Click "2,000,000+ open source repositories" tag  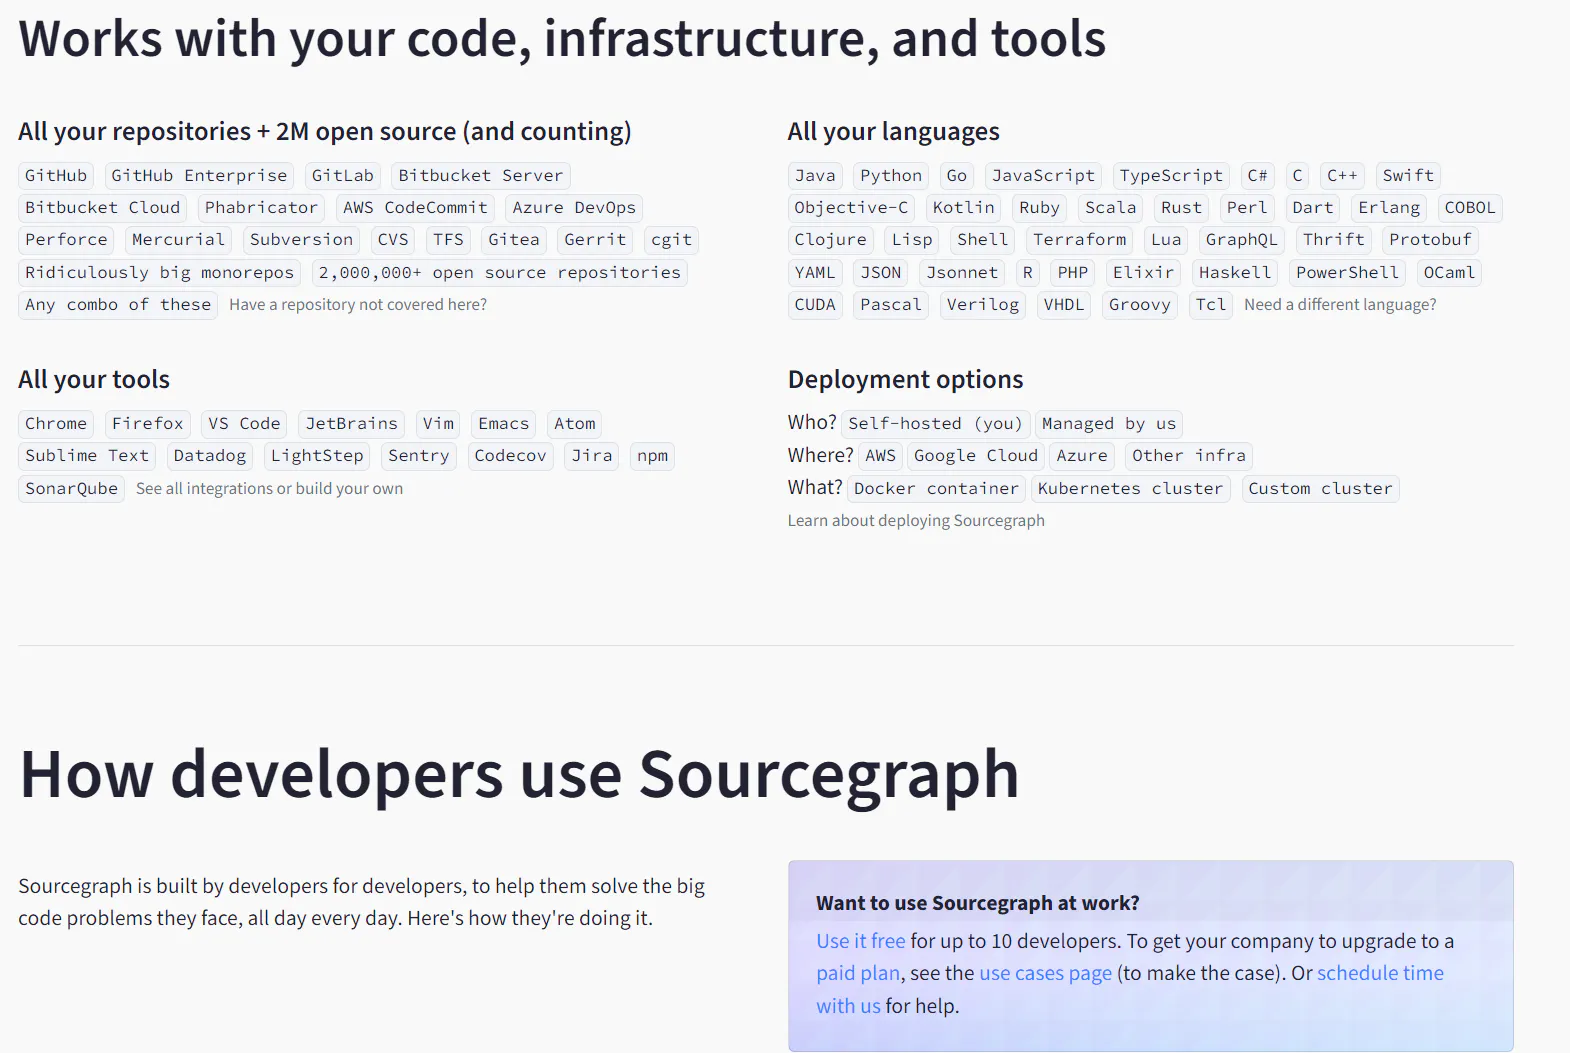point(500,272)
